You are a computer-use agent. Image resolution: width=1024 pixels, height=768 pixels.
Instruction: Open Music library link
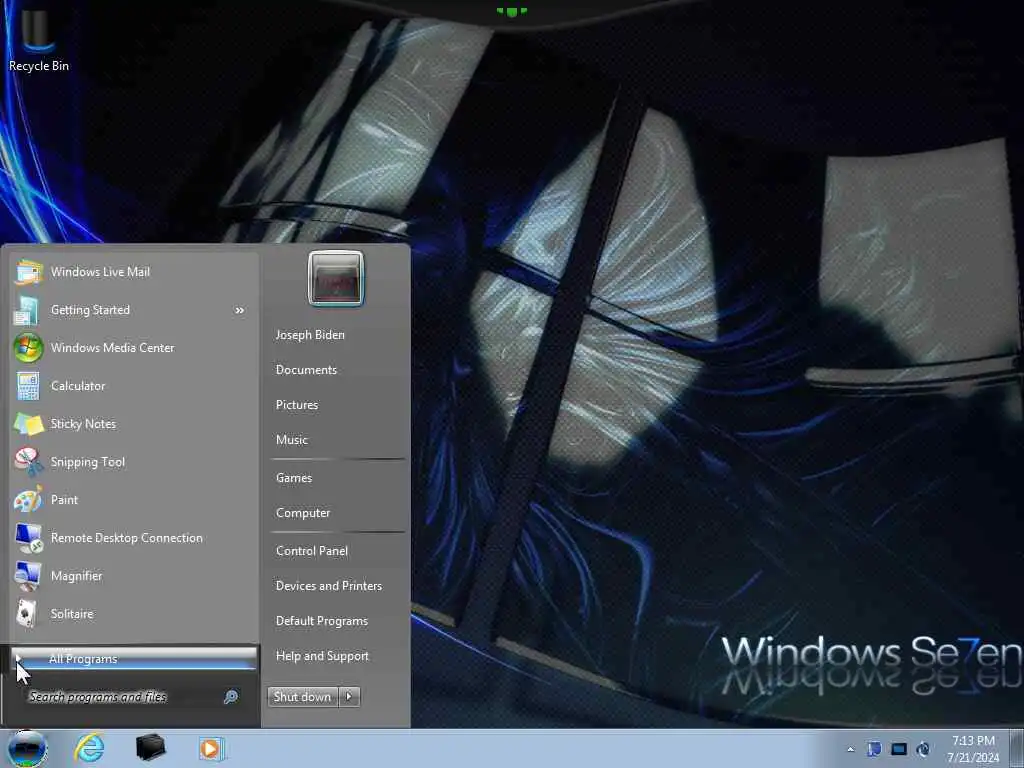(x=292, y=440)
